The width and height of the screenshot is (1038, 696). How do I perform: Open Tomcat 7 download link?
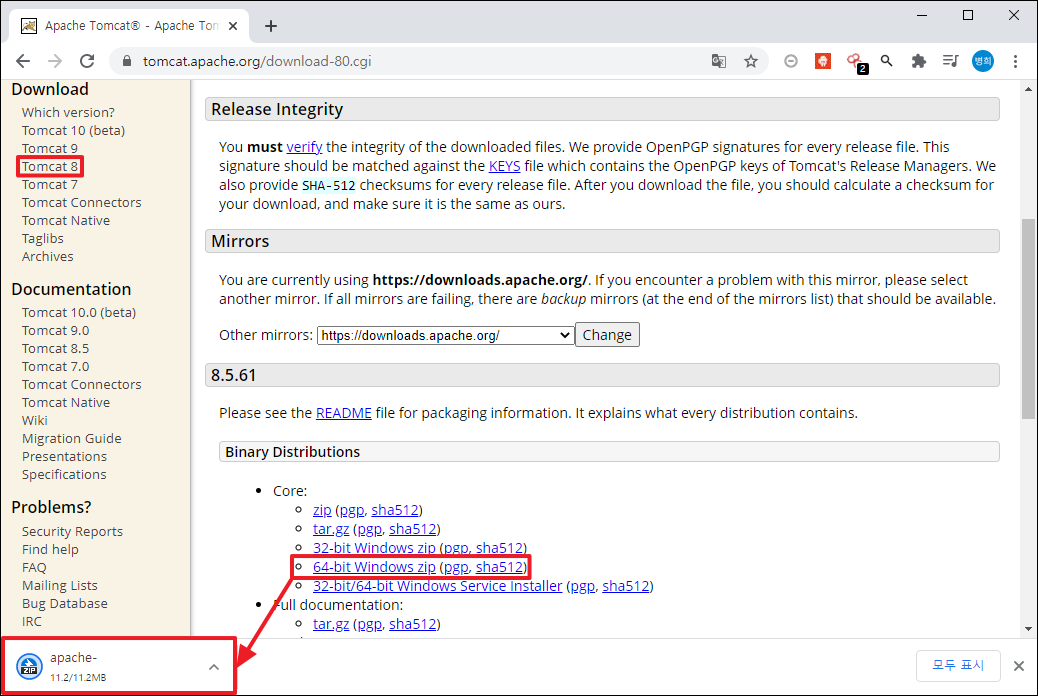click(x=50, y=184)
